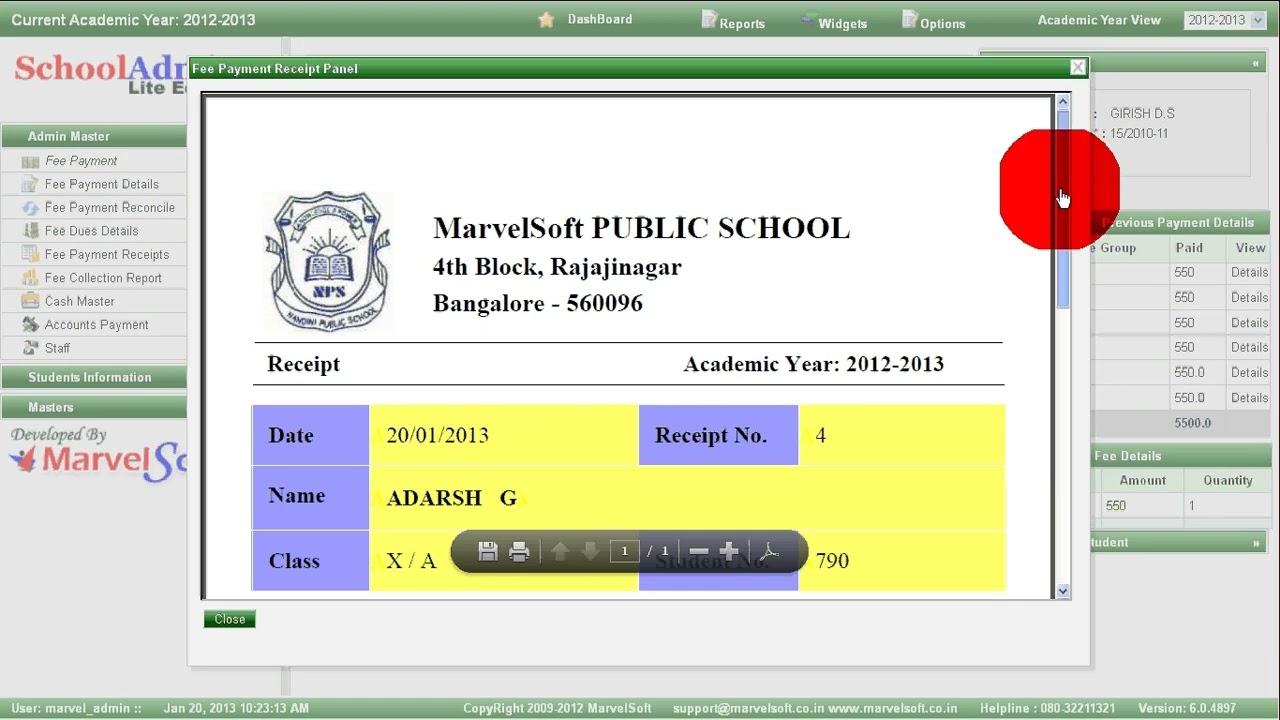The height and width of the screenshot is (720, 1280).
Task: Open Fee Collection Report in sidebar
Action: point(103,278)
